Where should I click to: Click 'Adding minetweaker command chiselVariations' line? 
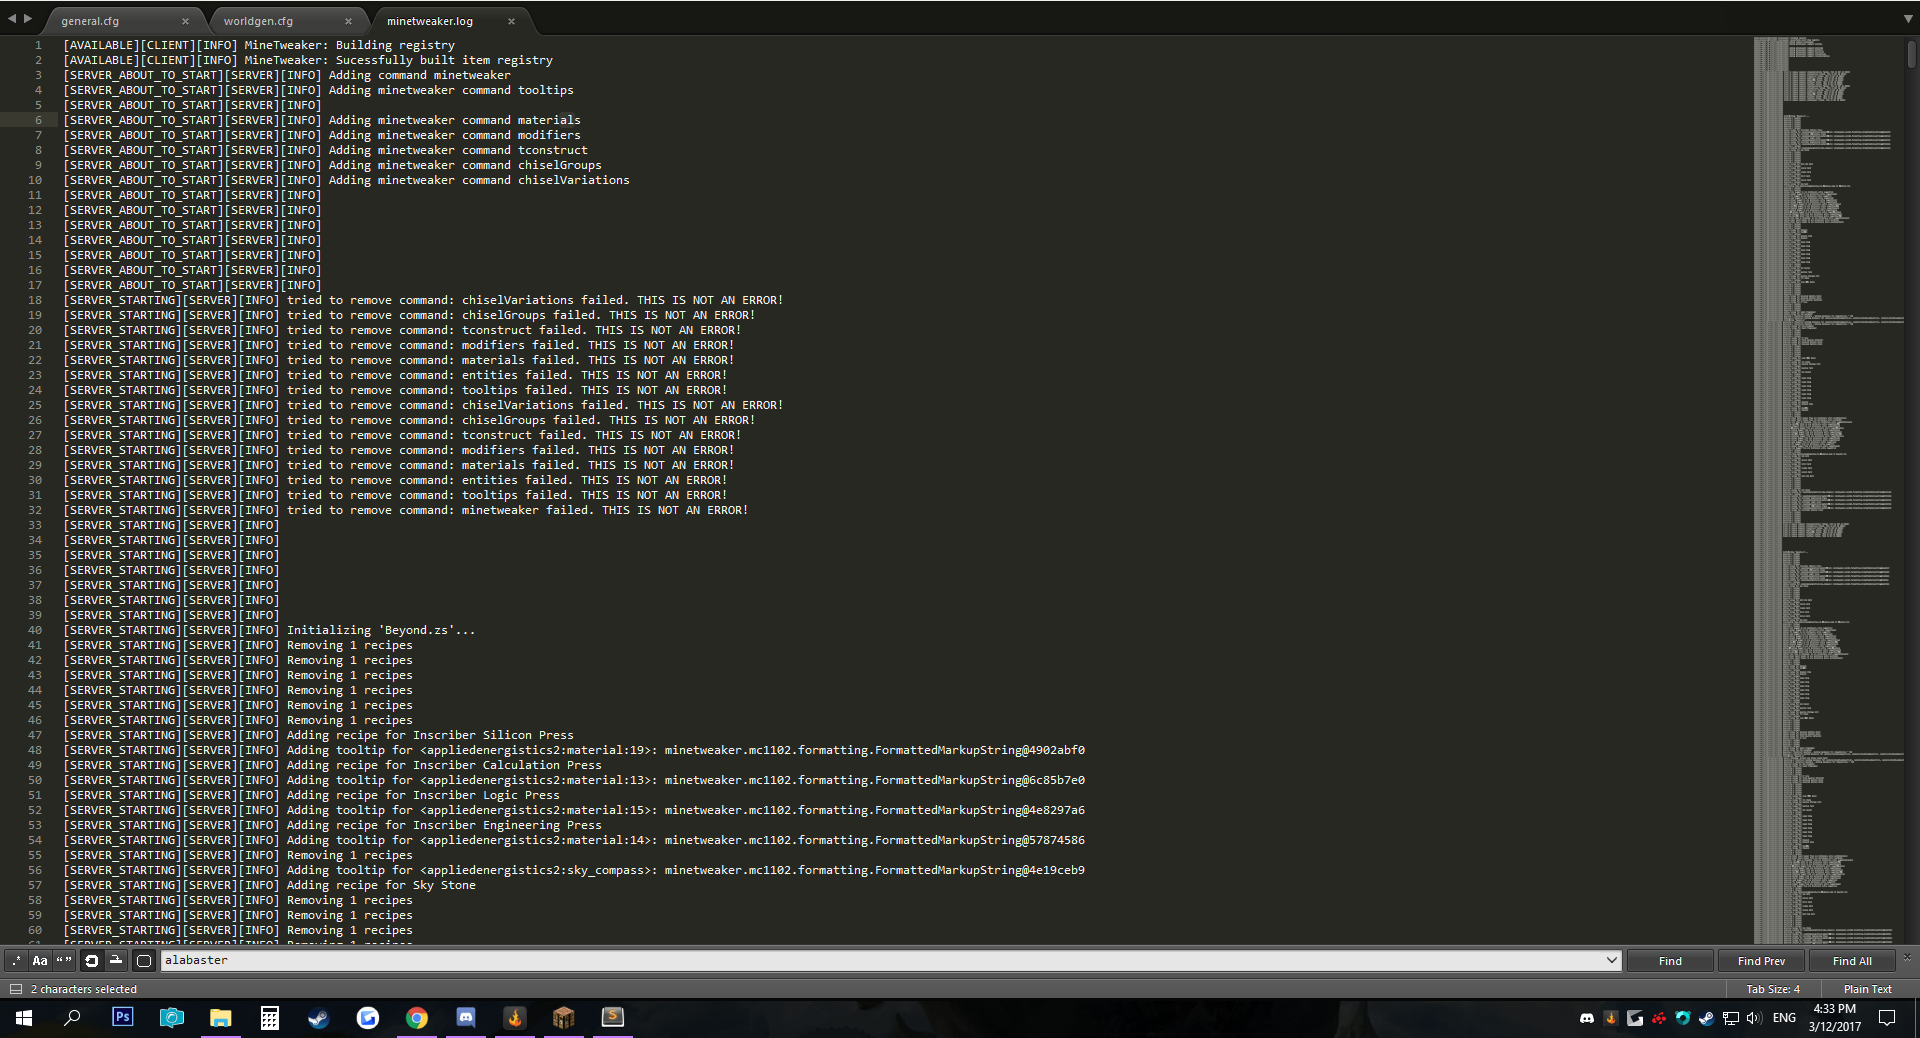point(479,180)
